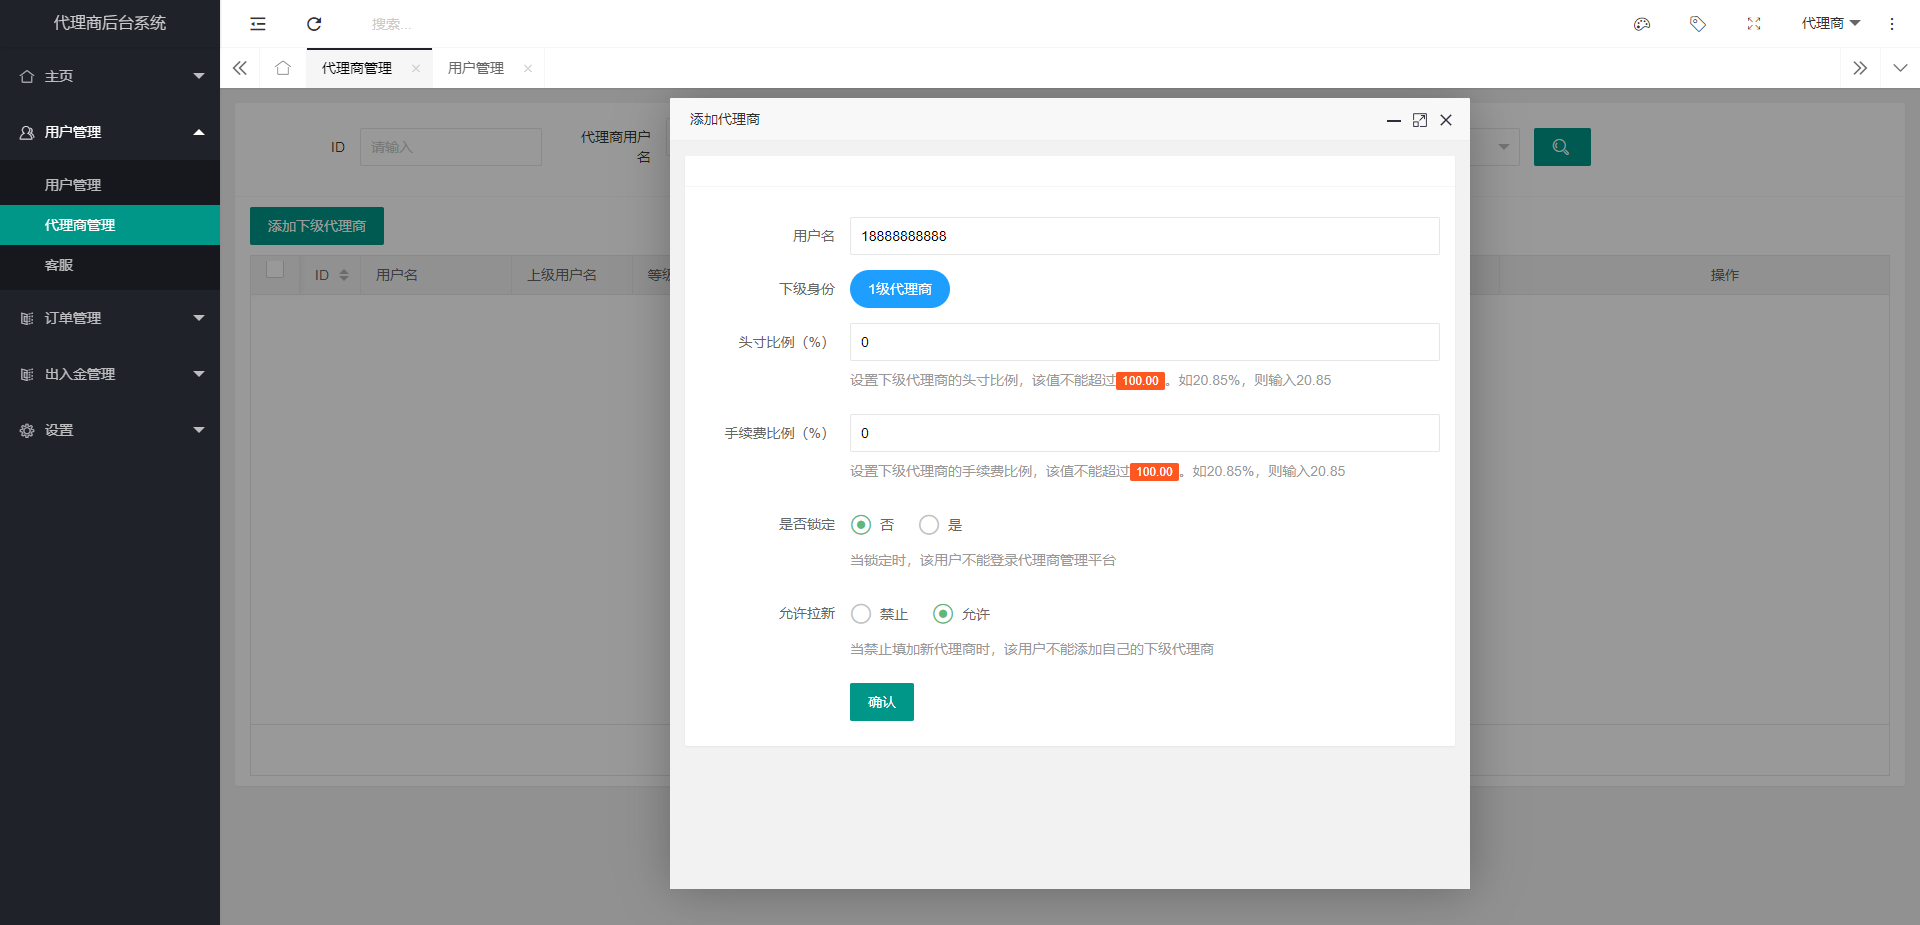Viewport: 1920px width, 925px height.
Task: Click the 1级代理商 identity button
Action: [899, 289]
